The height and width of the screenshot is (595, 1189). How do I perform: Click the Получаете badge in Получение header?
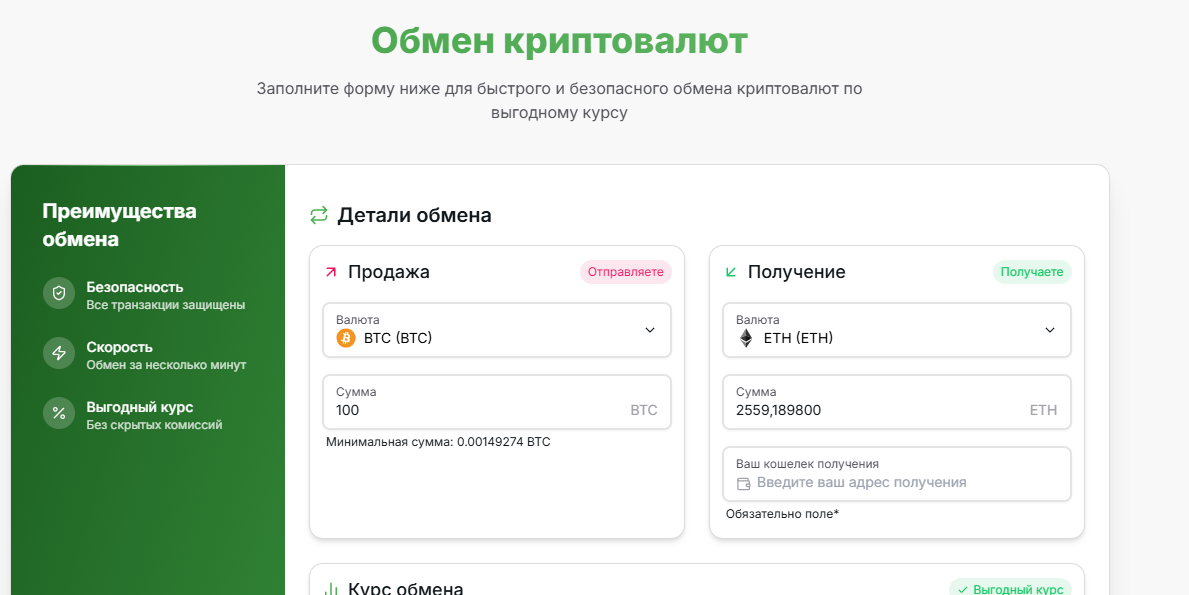[1031, 271]
